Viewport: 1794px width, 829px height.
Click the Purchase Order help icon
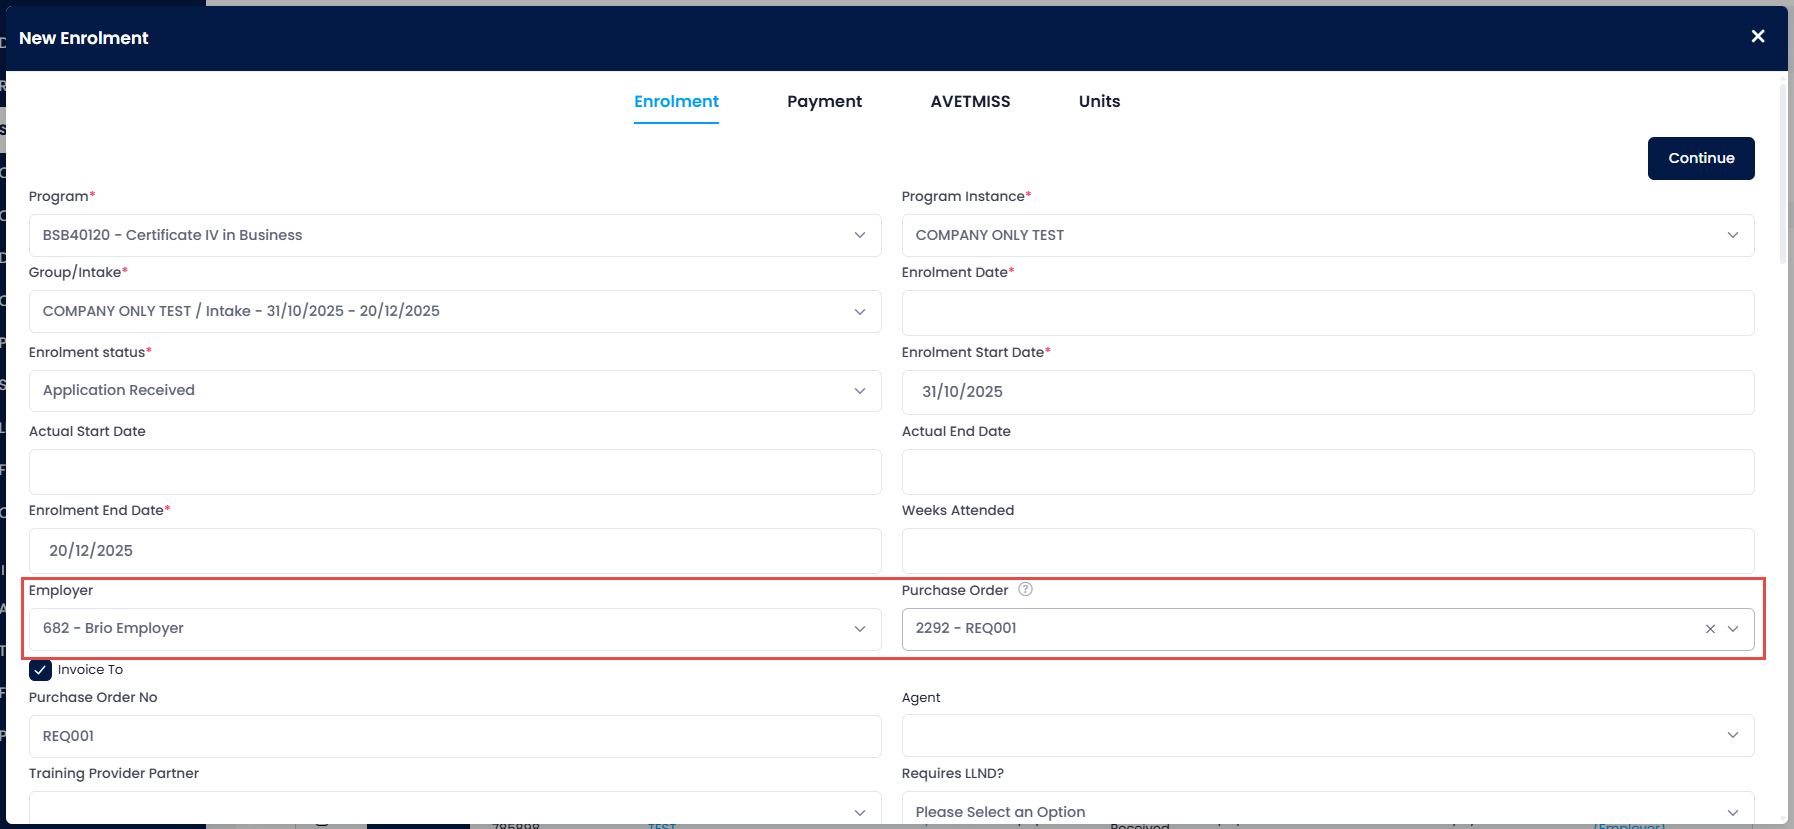click(1025, 589)
